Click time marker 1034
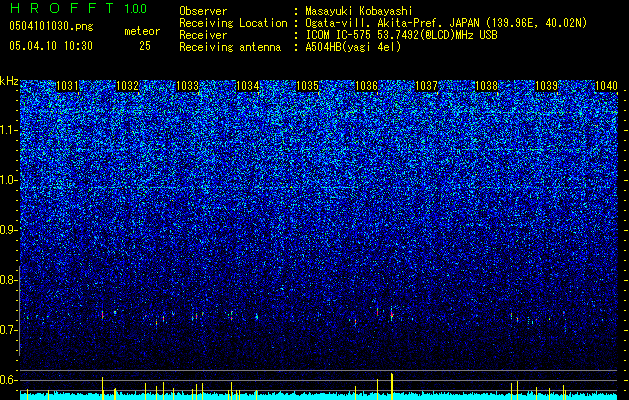 (x=248, y=86)
